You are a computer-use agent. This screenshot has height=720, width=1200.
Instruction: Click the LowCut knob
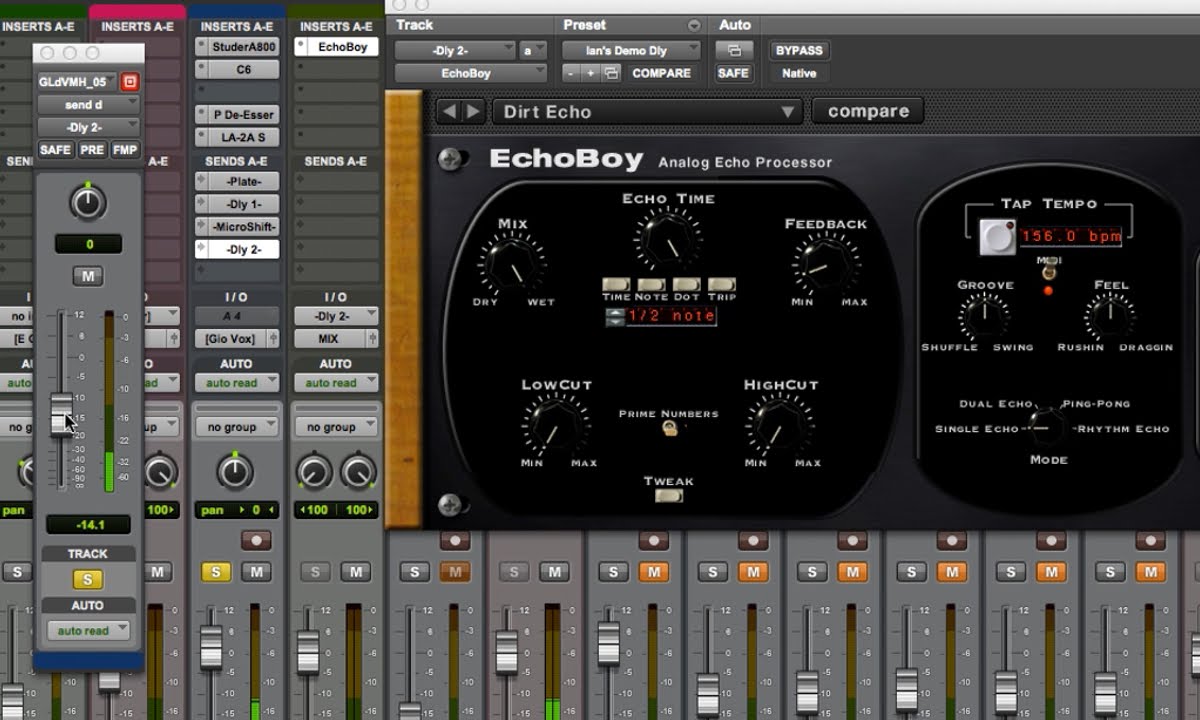pyautogui.click(x=557, y=424)
